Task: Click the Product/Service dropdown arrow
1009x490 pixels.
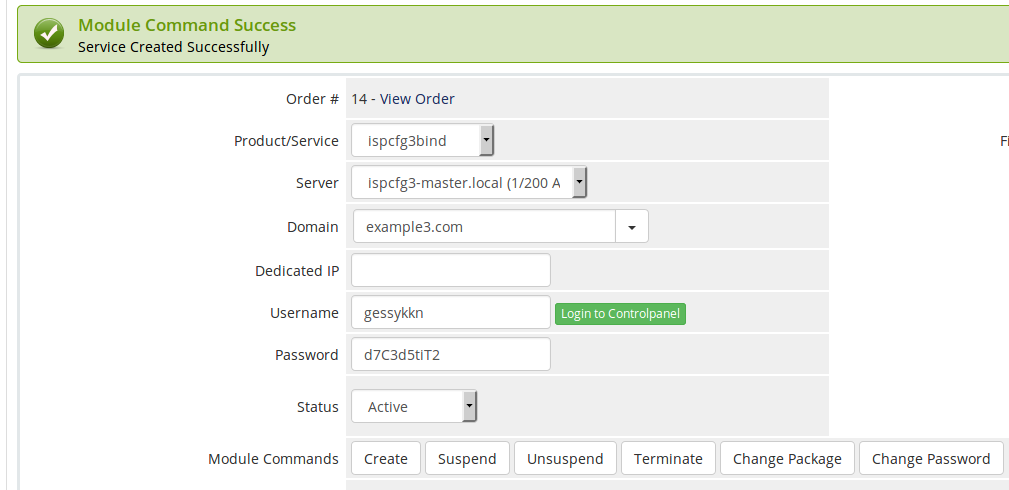Action: coord(486,140)
